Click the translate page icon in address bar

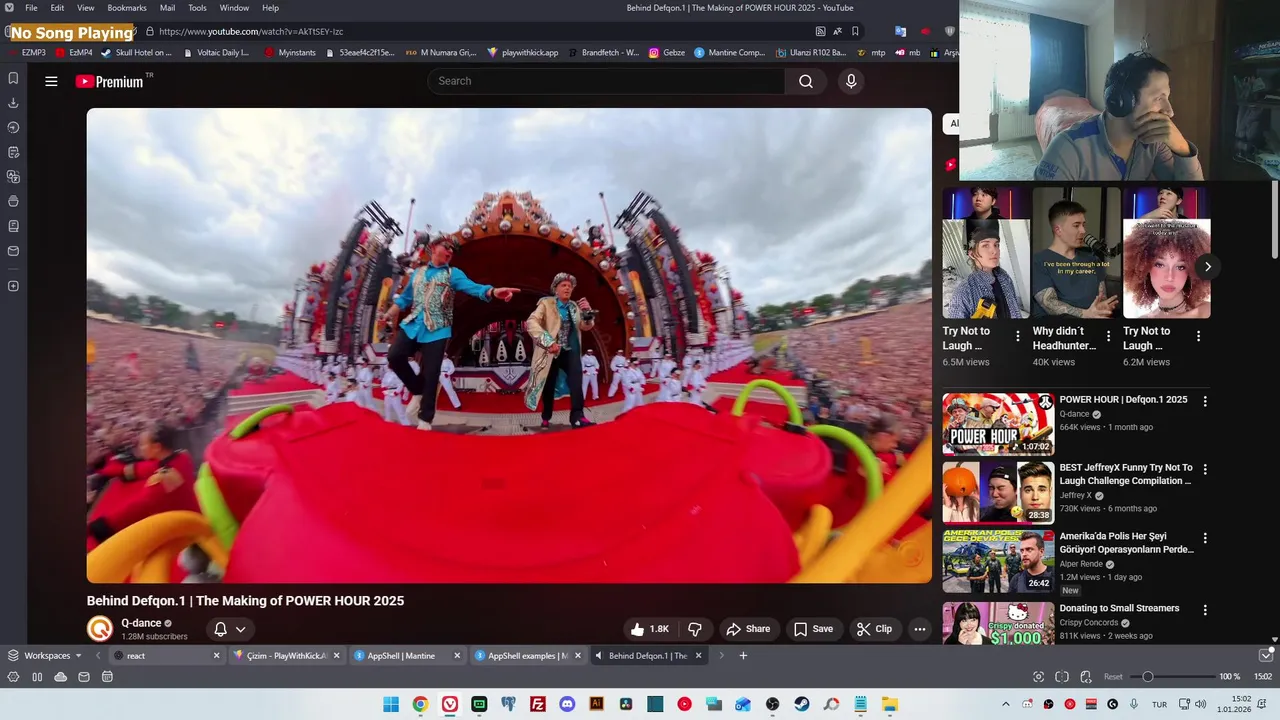pos(837,31)
